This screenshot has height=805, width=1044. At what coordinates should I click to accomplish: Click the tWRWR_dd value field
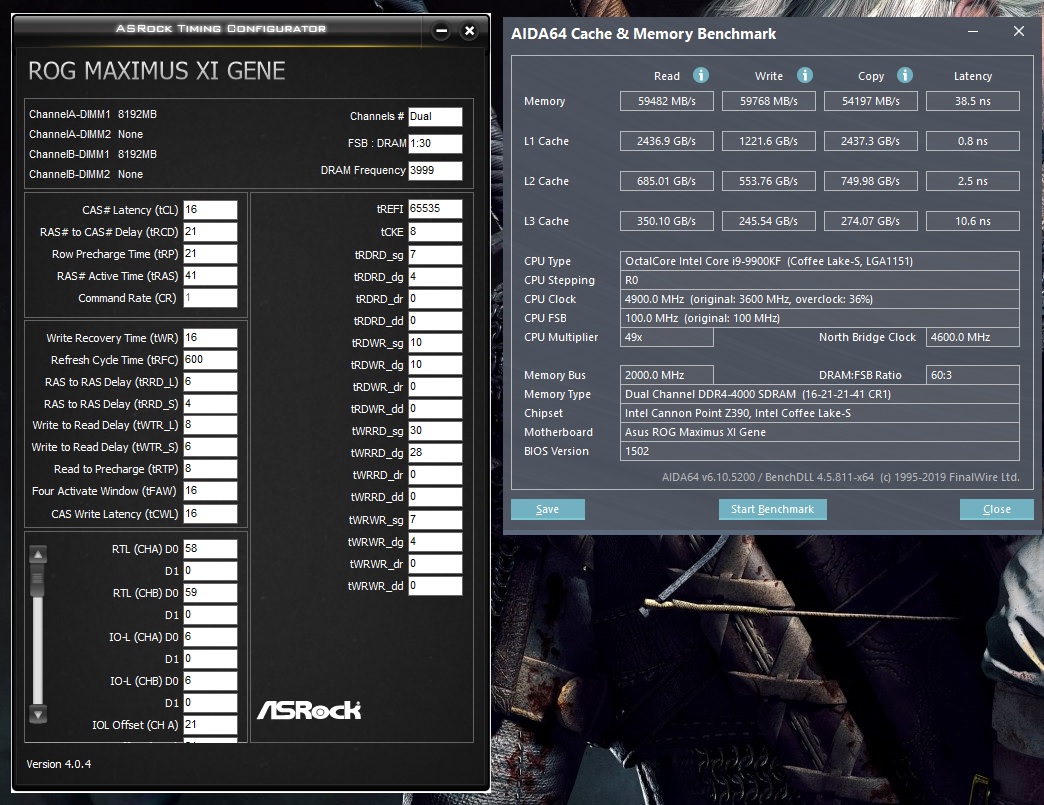pyautogui.click(x=435, y=586)
